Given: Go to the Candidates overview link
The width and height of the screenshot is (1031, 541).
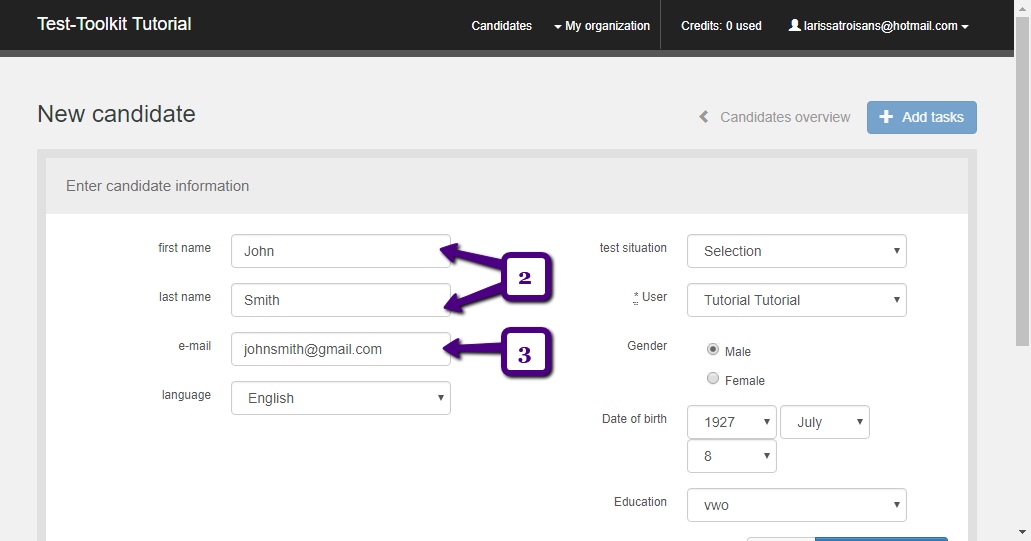Looking at the screenshot, I should (x=775, y=117).
